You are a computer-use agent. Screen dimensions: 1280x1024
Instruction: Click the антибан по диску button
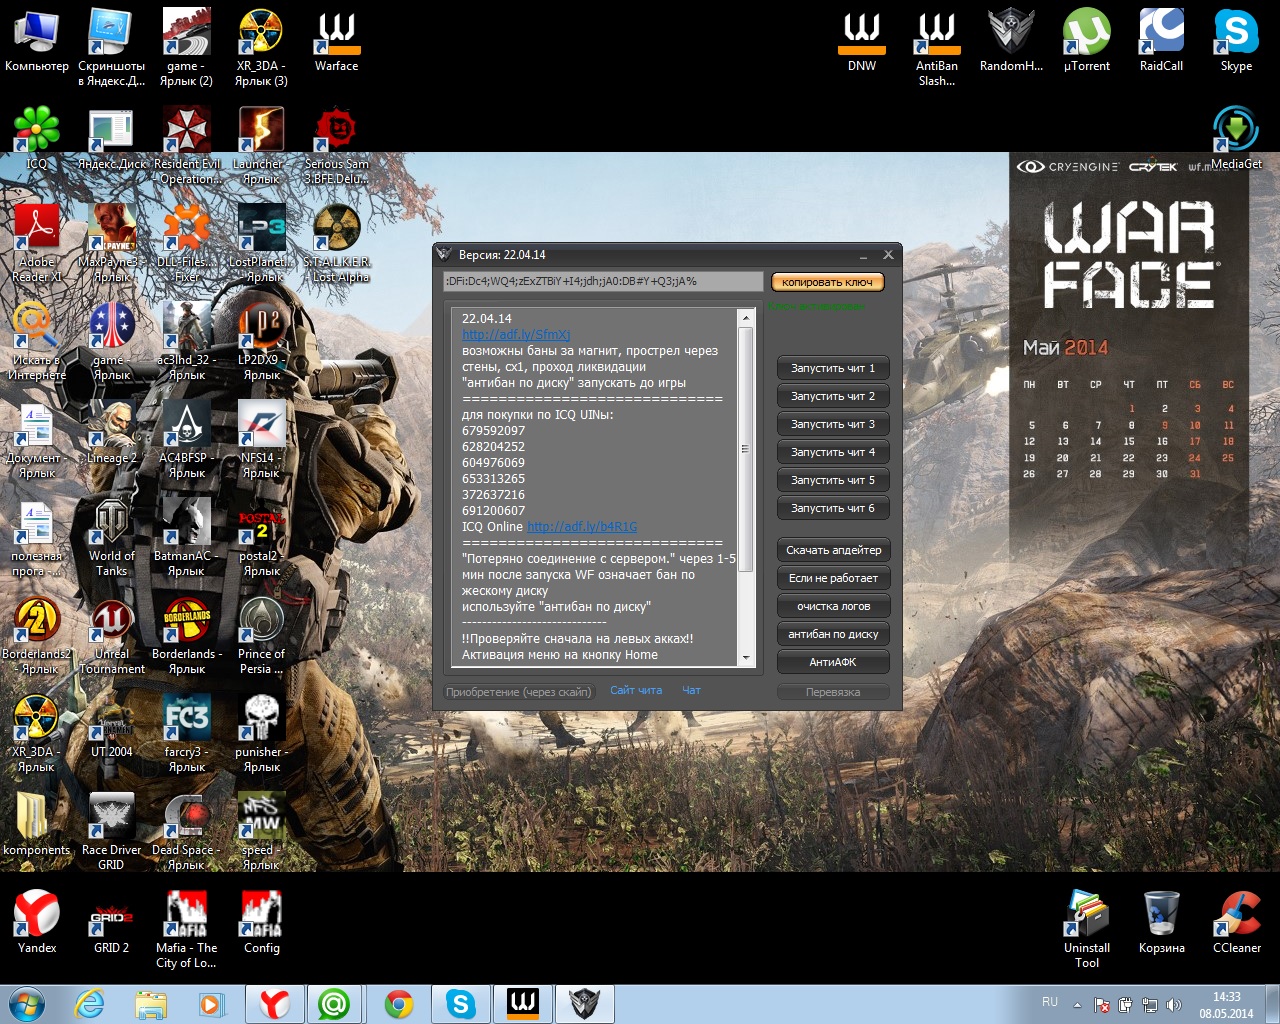pyautogui.click(x=833, y=634)
